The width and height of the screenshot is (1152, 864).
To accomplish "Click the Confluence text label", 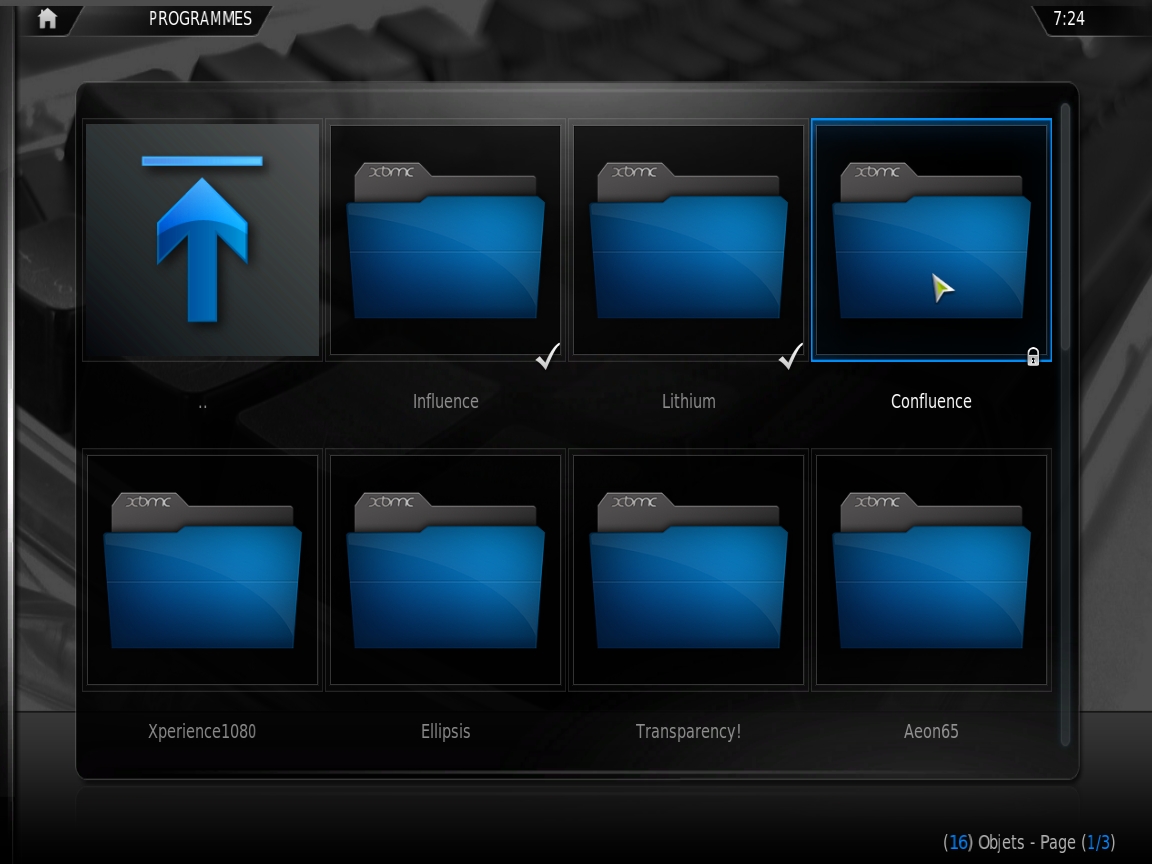I will (x=931, y=401).
